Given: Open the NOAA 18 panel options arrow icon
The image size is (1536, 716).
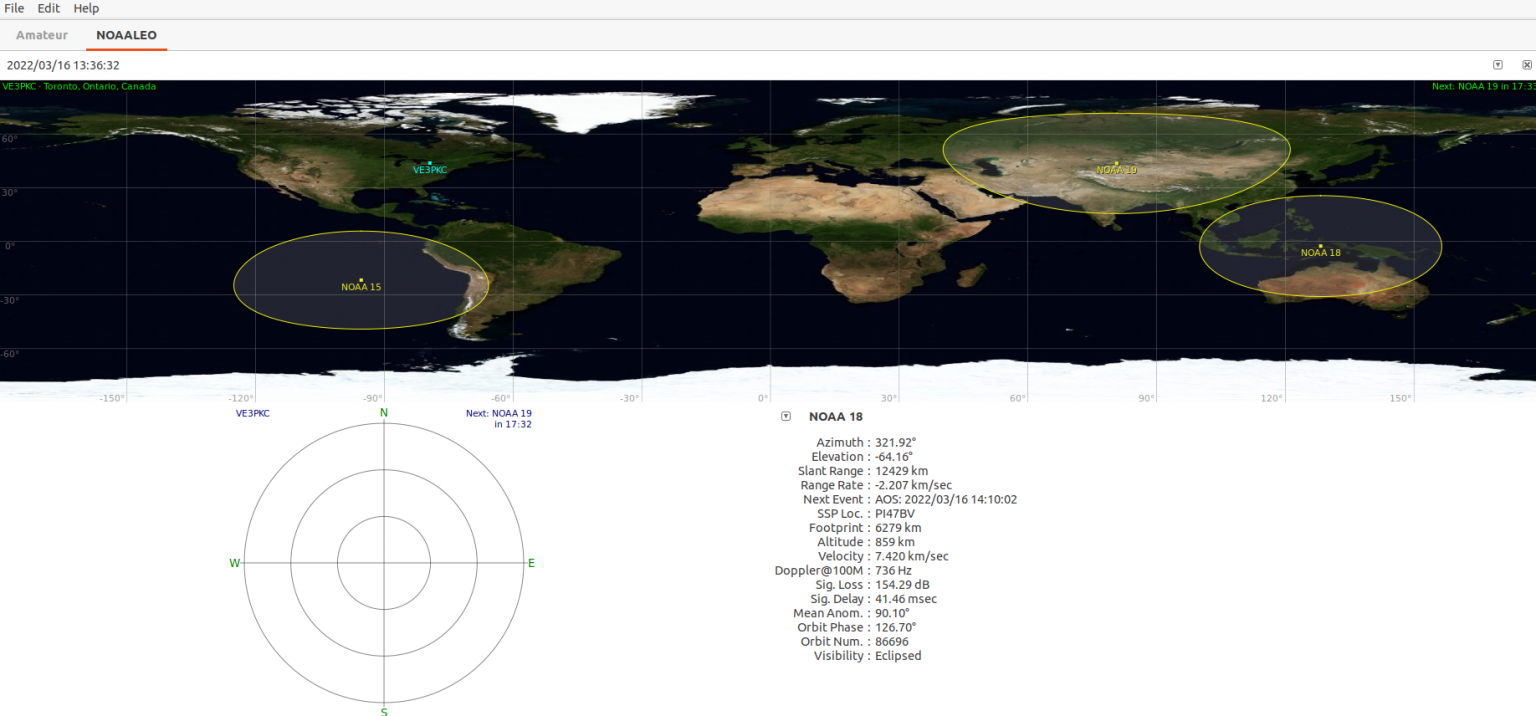Looking at the screenshot, I should tap(784, 417).
